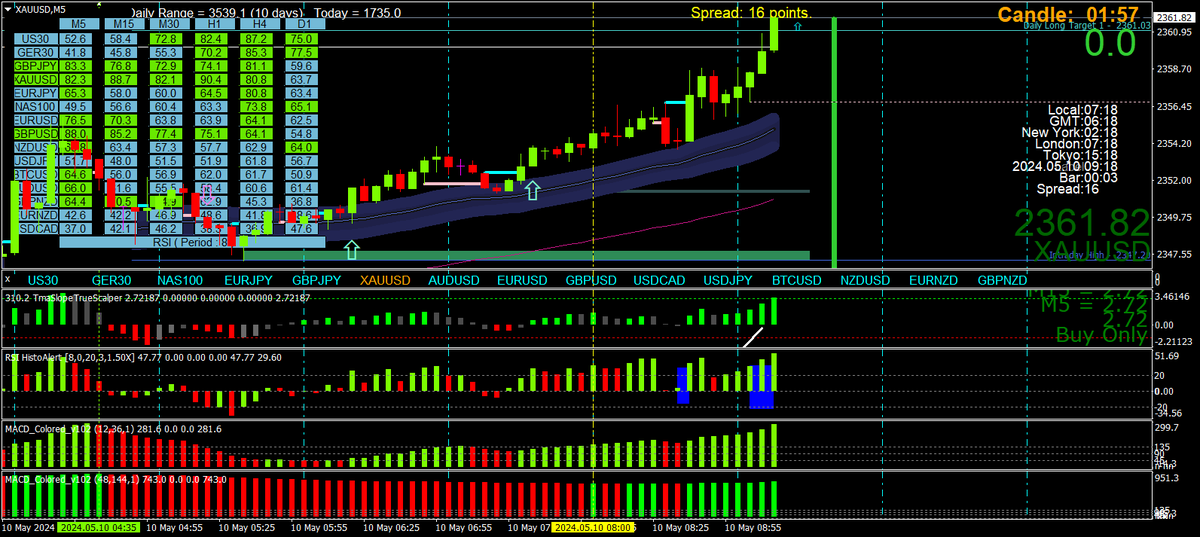Click GER30 H4 value 85.3
Image resolution: width=1200 pixels, height=537 pixels.
pos(256,52)
